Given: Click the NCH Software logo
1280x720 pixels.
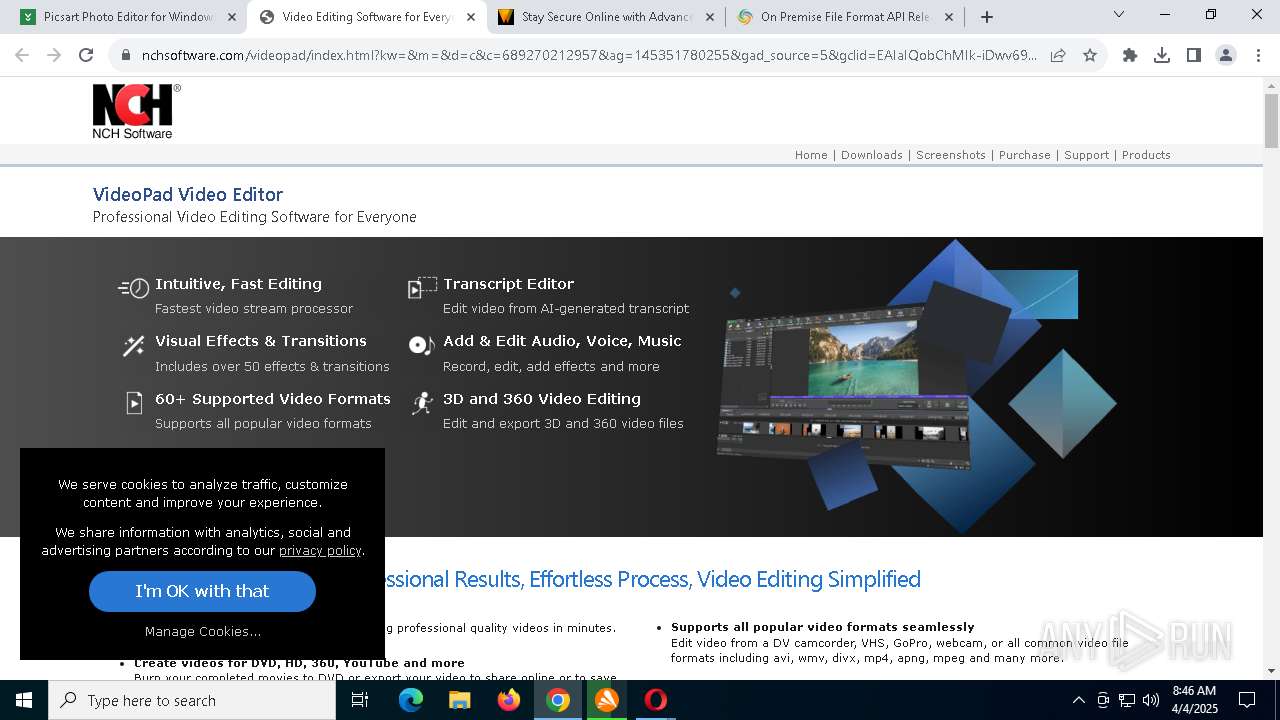Looking at the screenshot, I should pyautogui.click(x=136, y=111).
